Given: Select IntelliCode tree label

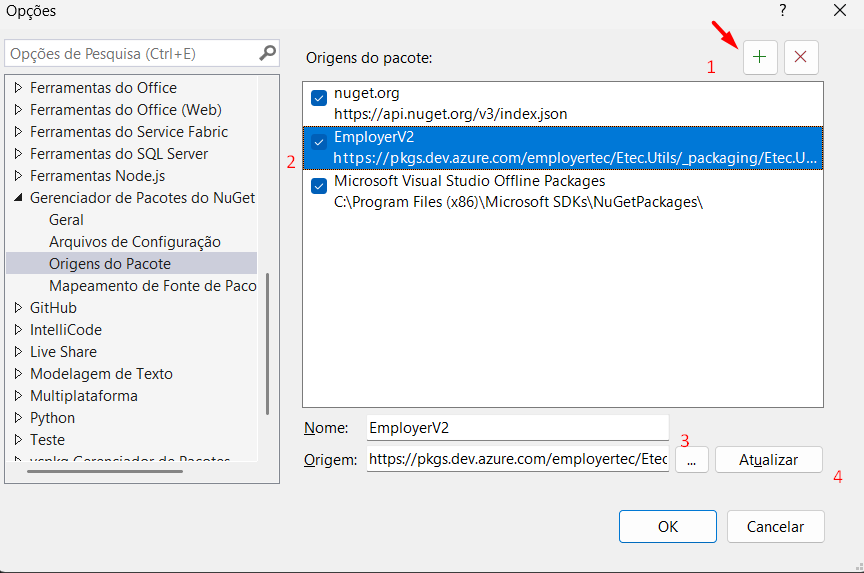Looking at the screenshot, I should click(x=66, y=329).
